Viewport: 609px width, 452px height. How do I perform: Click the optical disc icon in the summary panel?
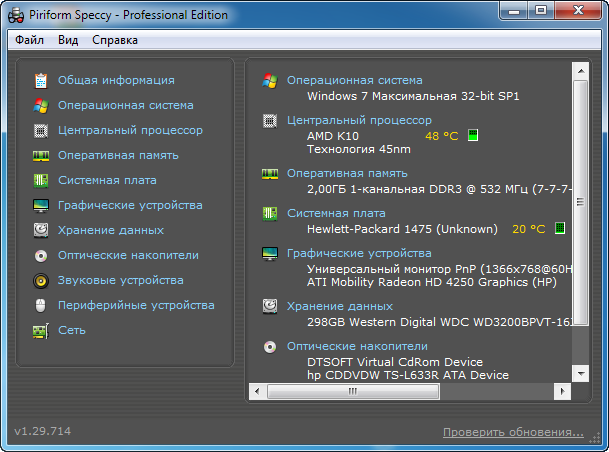[270, 346]
